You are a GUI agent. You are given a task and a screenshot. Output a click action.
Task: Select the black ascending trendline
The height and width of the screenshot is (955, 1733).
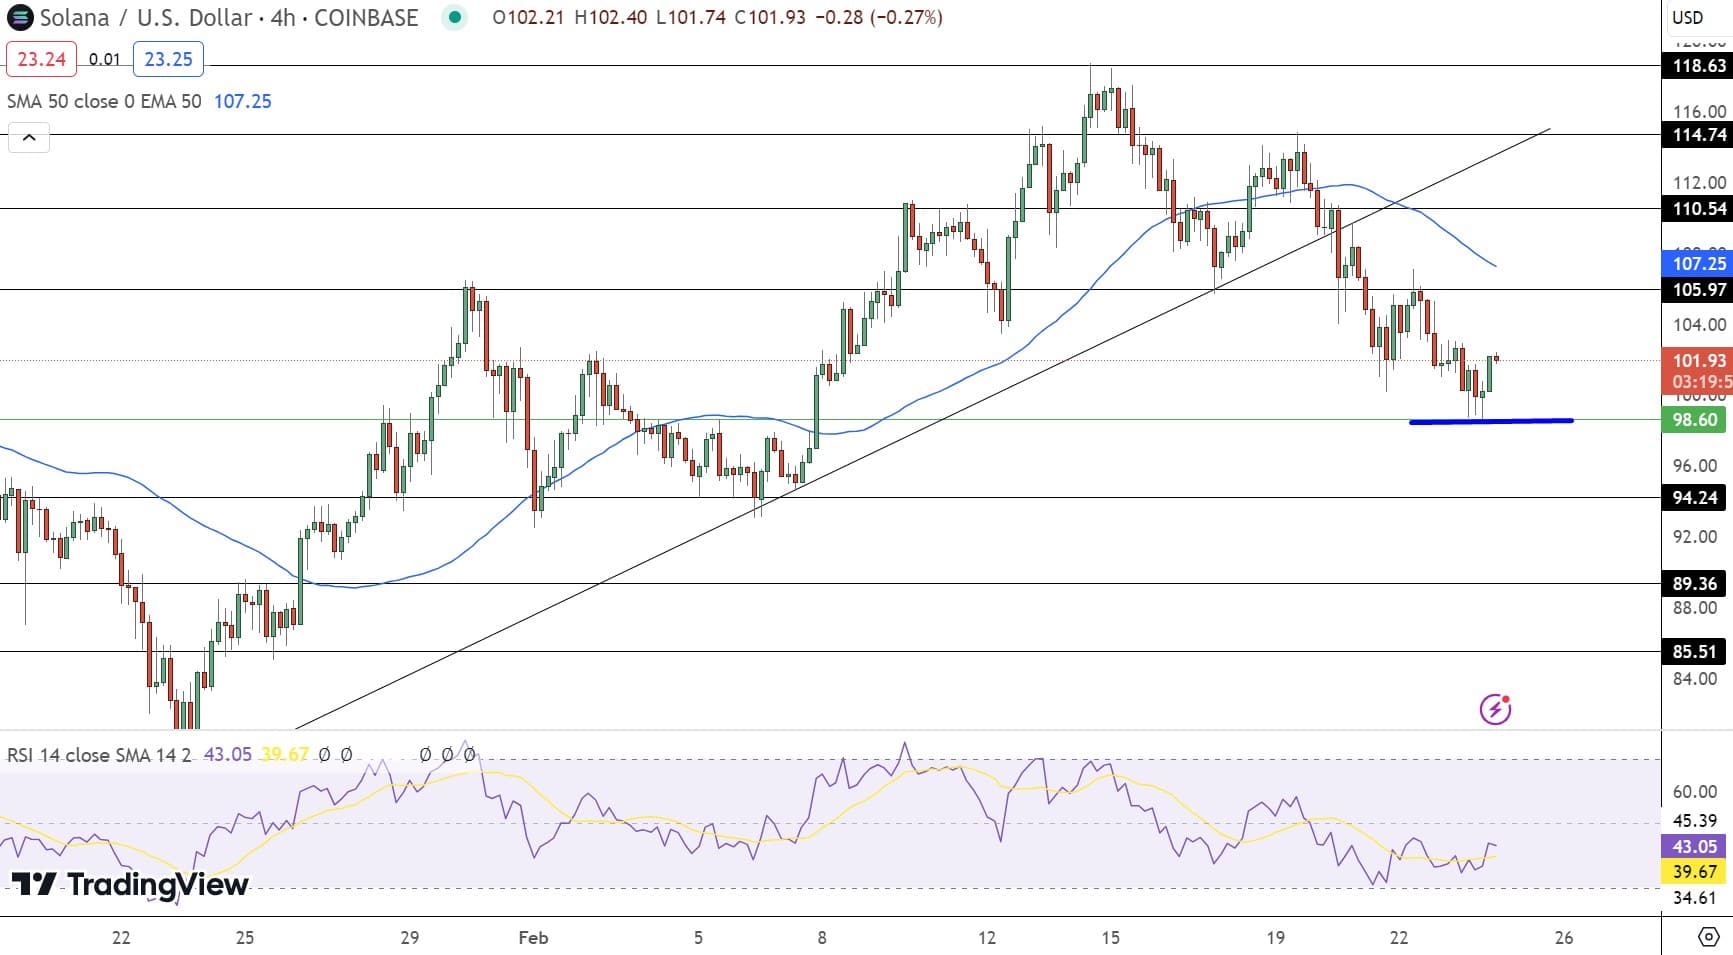(922, 429)
